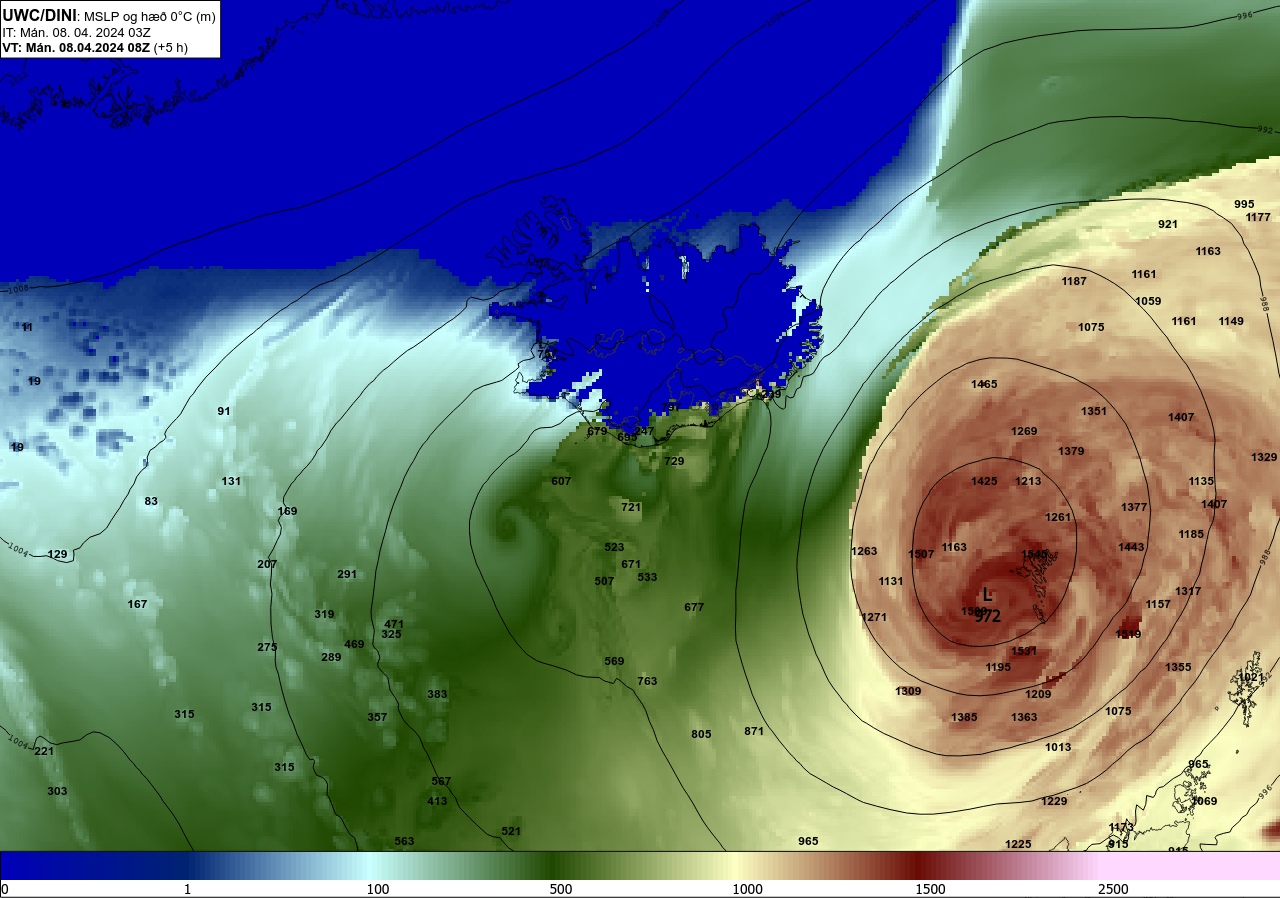Click the 169 height value
This screenshot has width=1280, height=898.
click(x=287, y=511)
